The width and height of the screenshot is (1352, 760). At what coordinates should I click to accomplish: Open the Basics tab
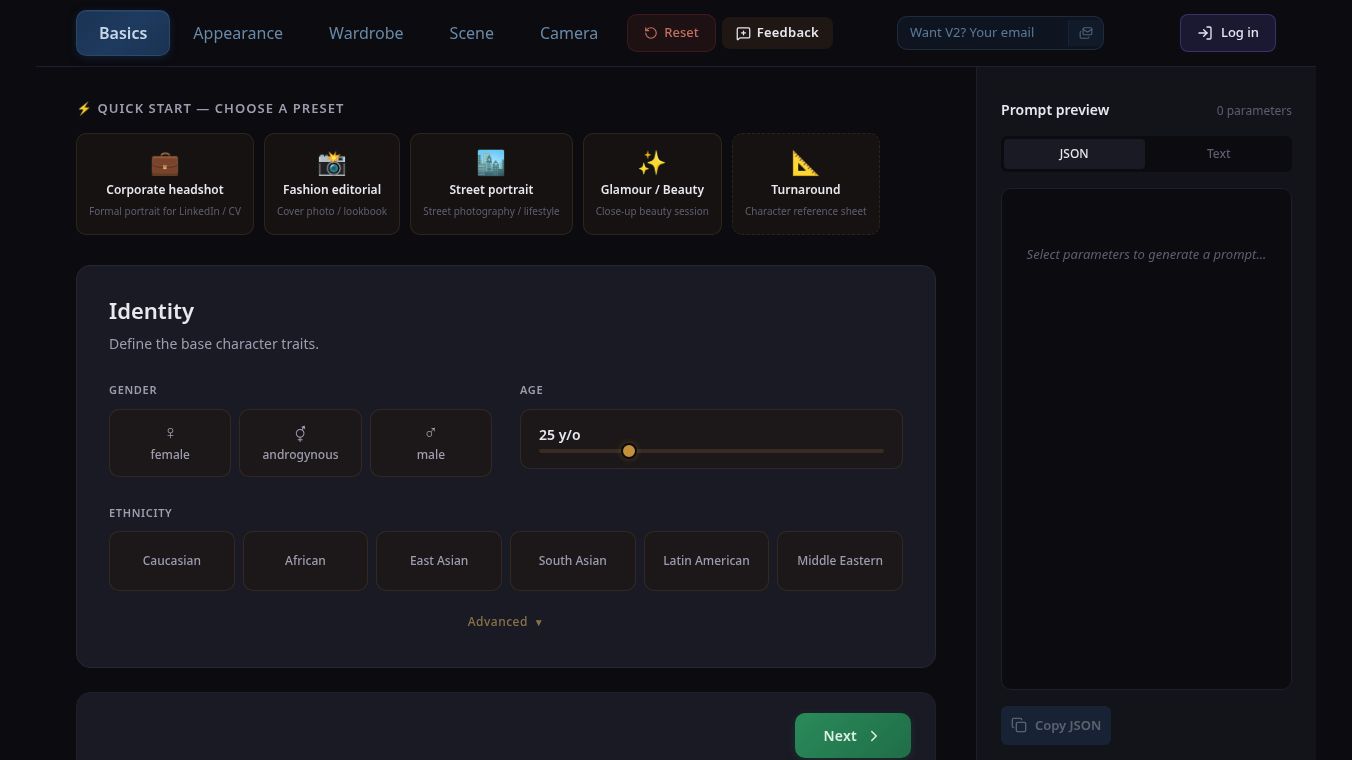click(123, 33)
